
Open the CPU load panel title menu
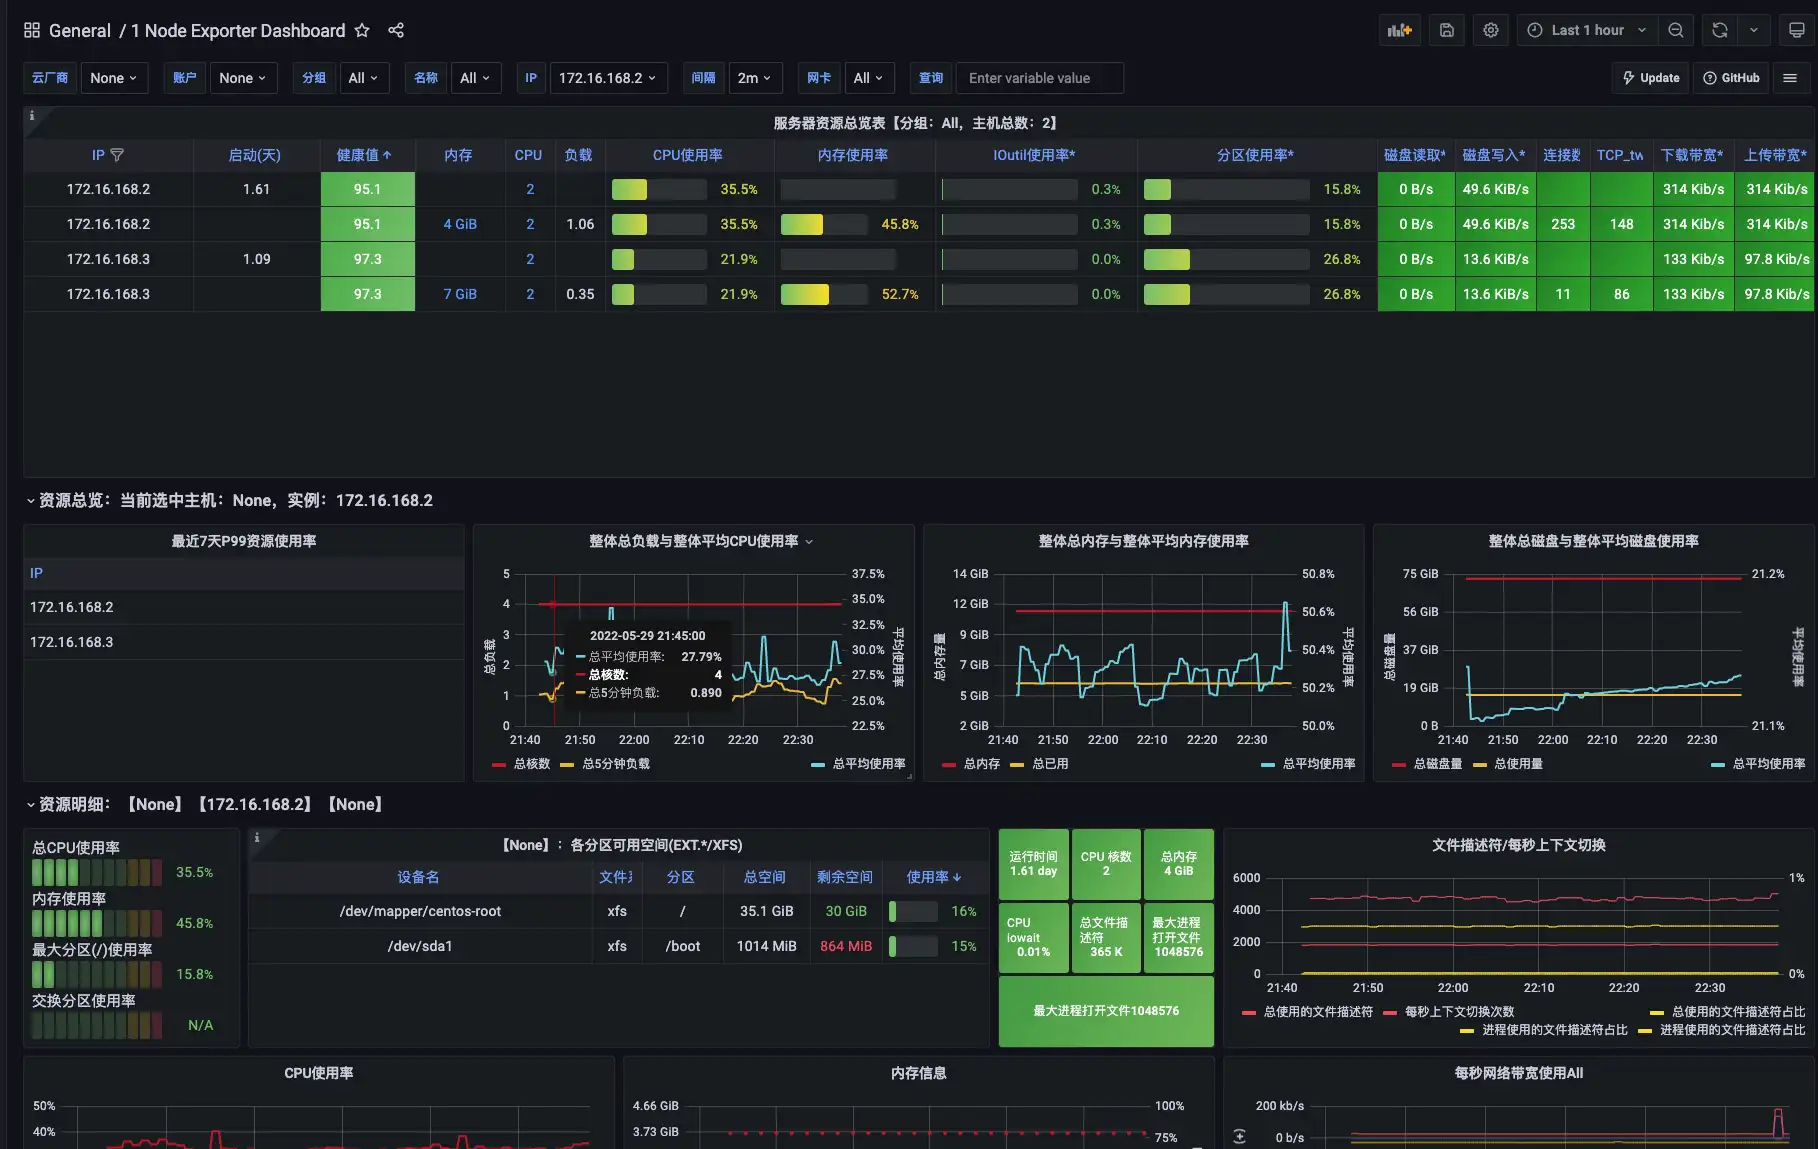pos(700,541)
